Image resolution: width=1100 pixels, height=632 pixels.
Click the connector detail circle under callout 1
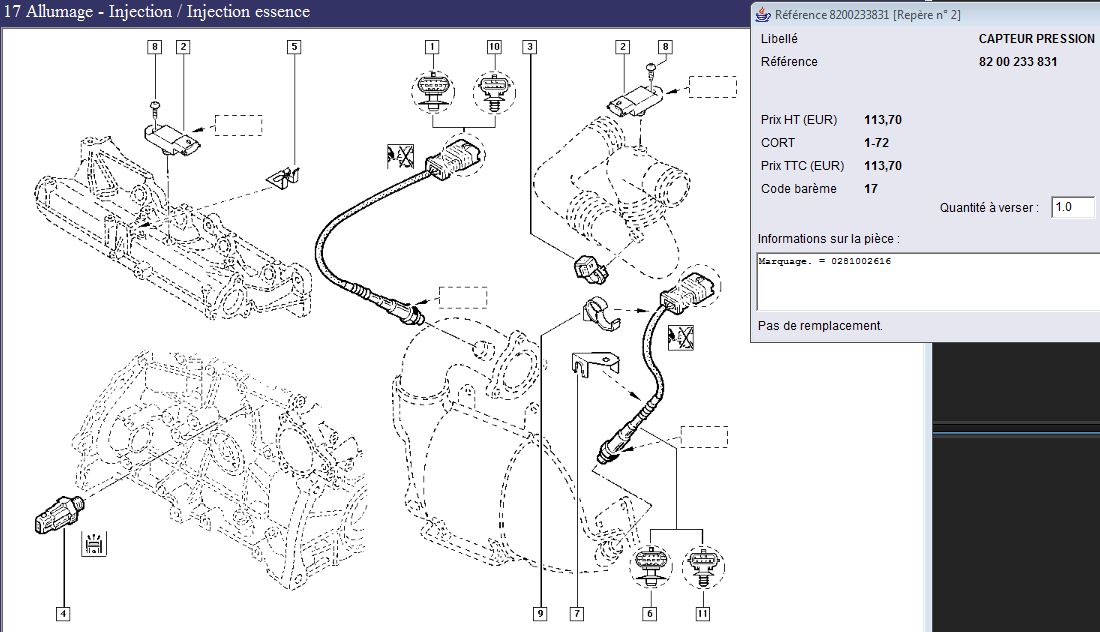click(x=433, y=92)
